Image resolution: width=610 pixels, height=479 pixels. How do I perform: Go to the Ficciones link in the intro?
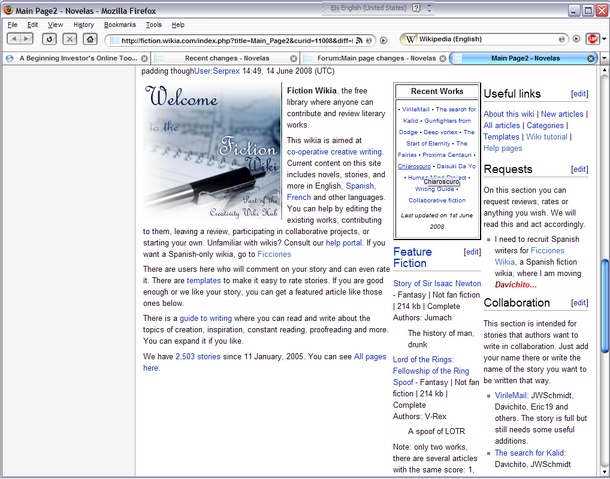point(274,254)
